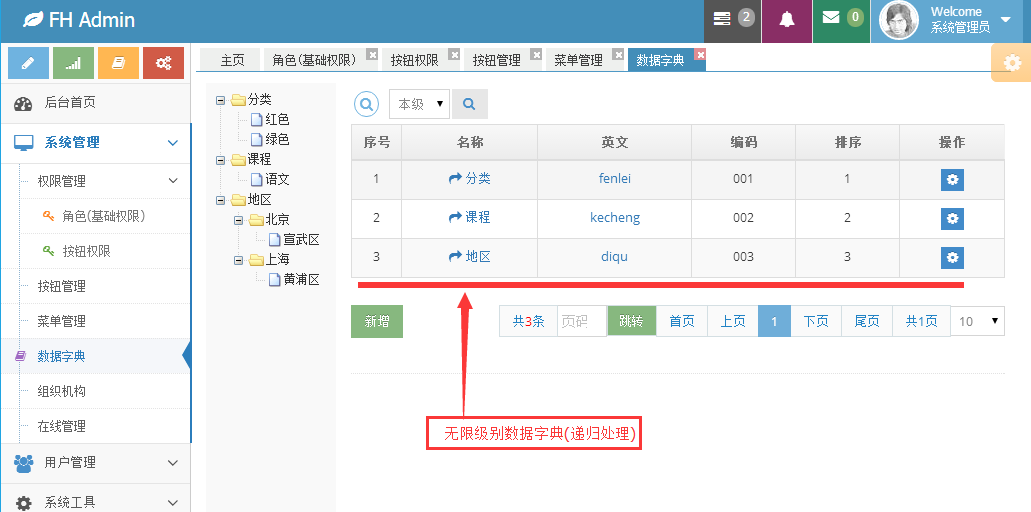
Task: Select 红色 in the tree
Action: (277, 120)
